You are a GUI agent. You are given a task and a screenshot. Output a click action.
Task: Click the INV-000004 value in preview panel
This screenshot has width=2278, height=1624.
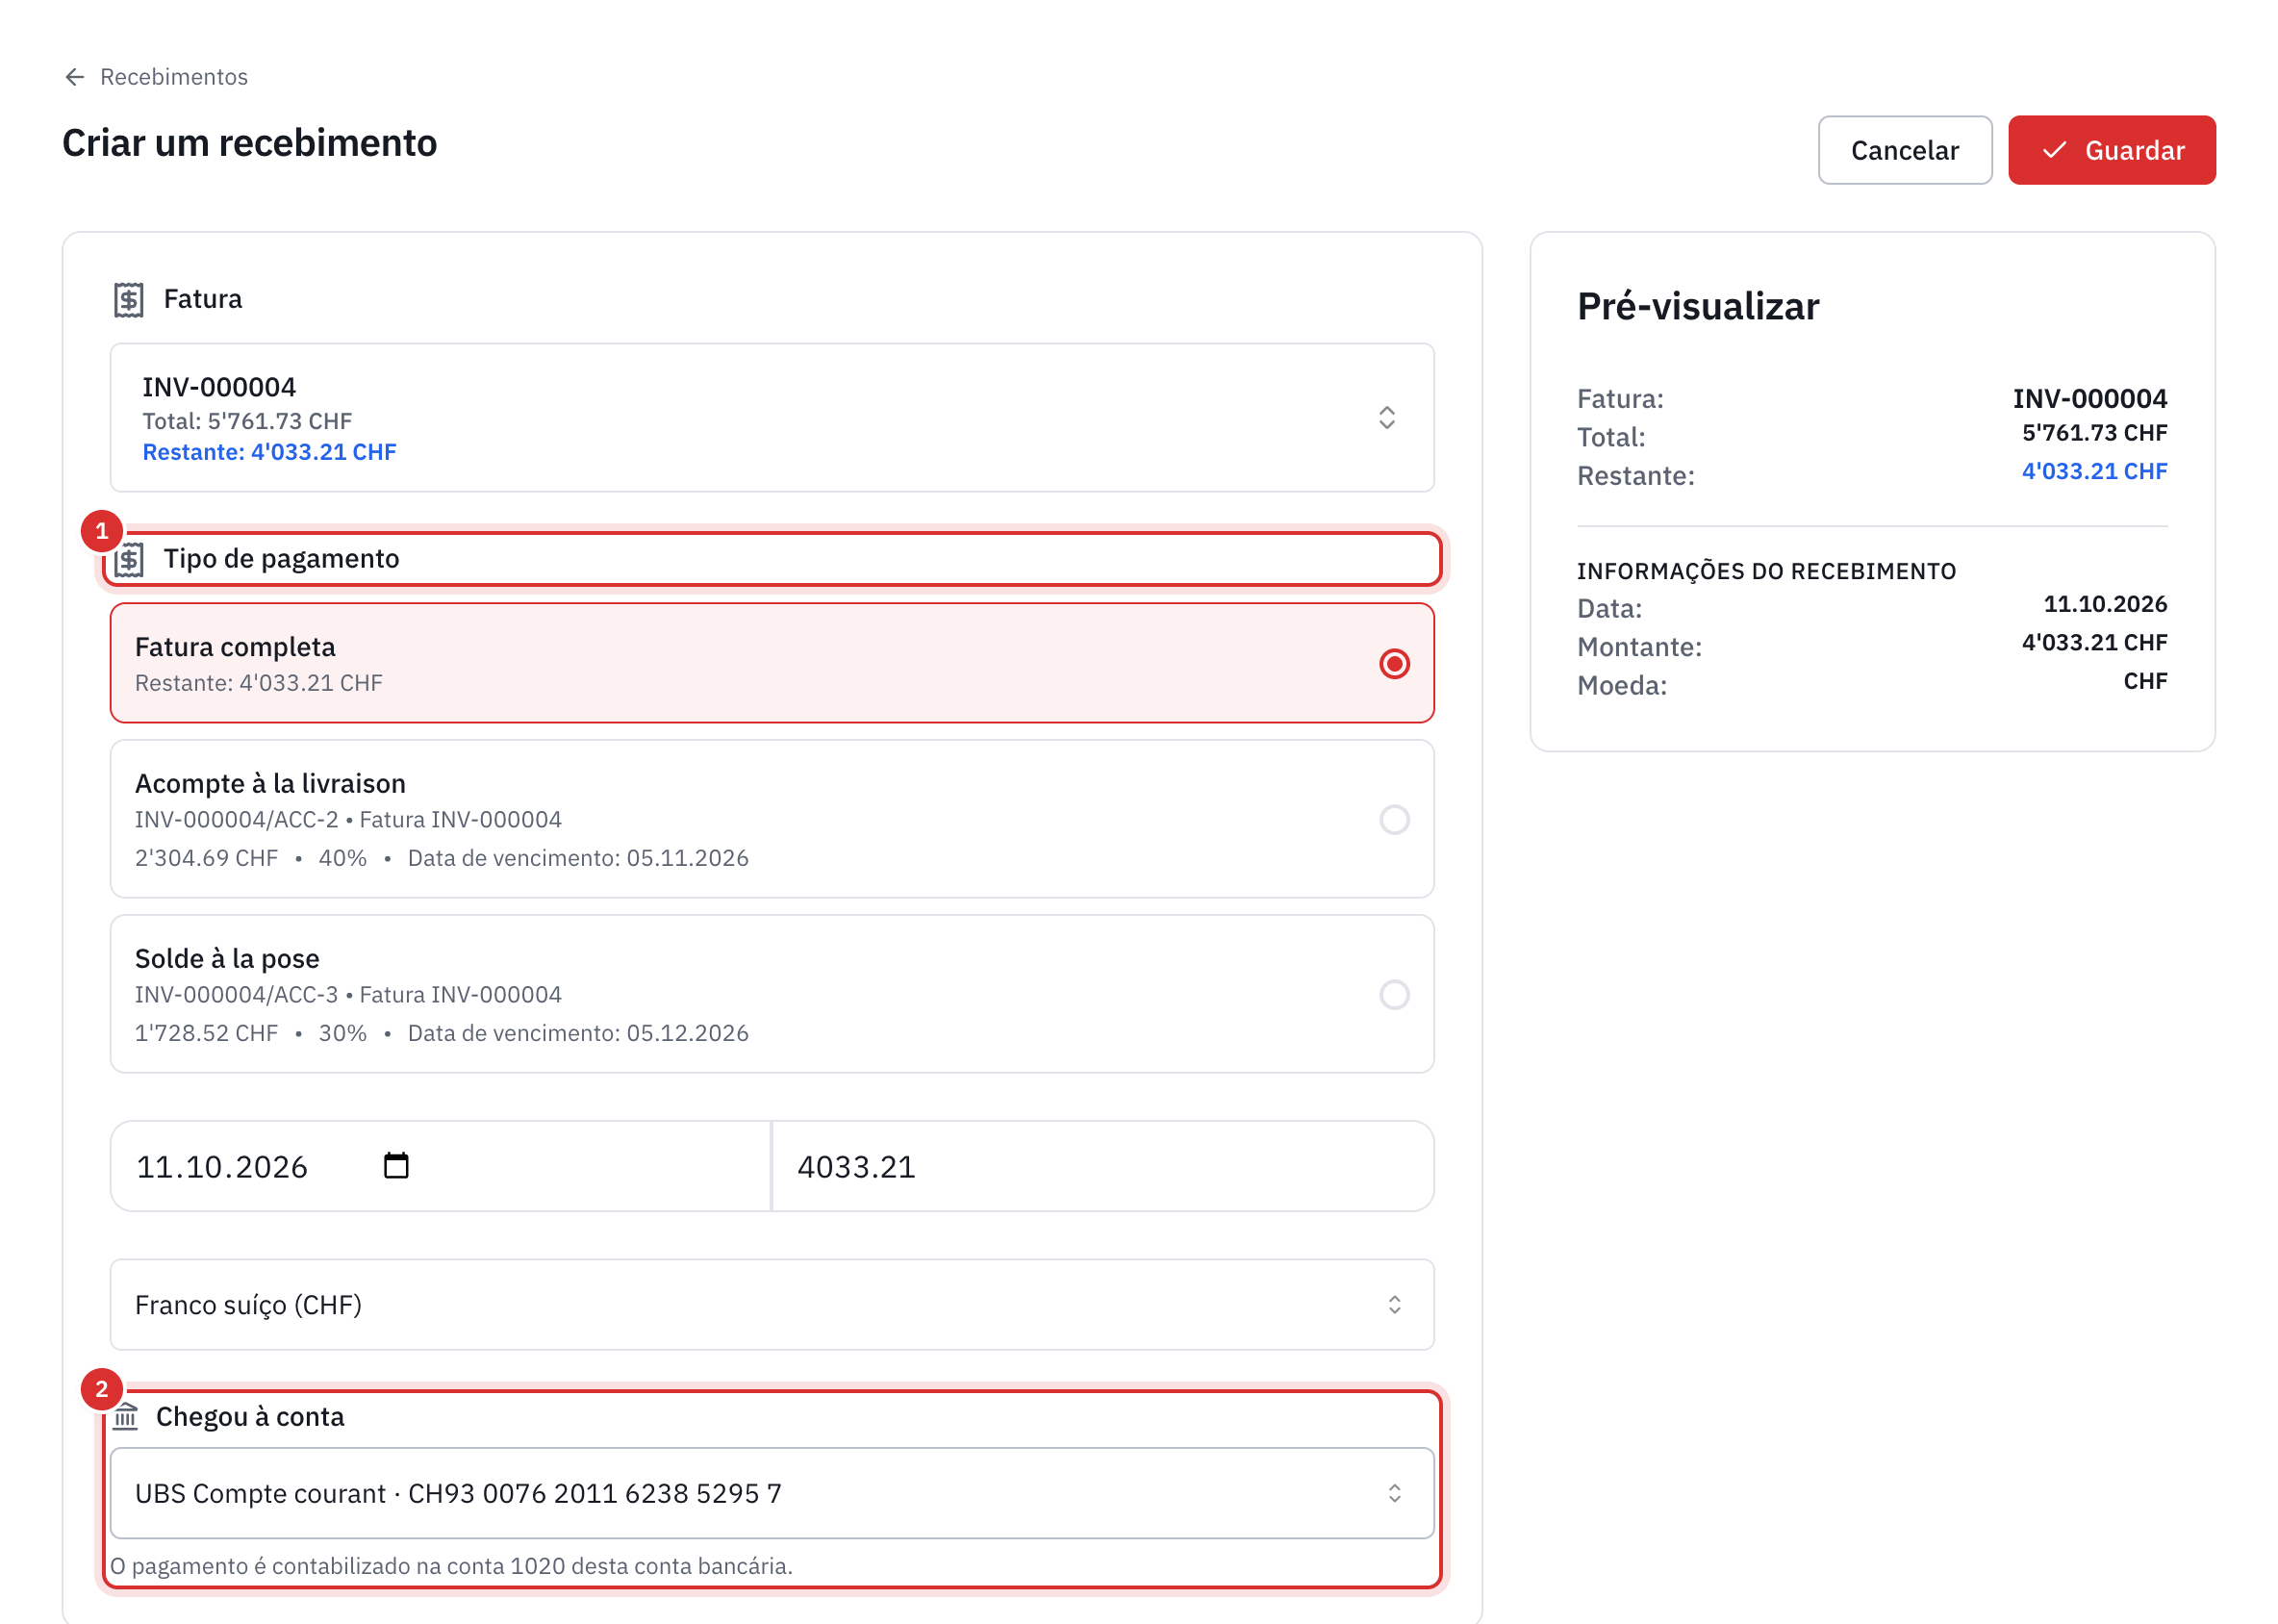2090,399
